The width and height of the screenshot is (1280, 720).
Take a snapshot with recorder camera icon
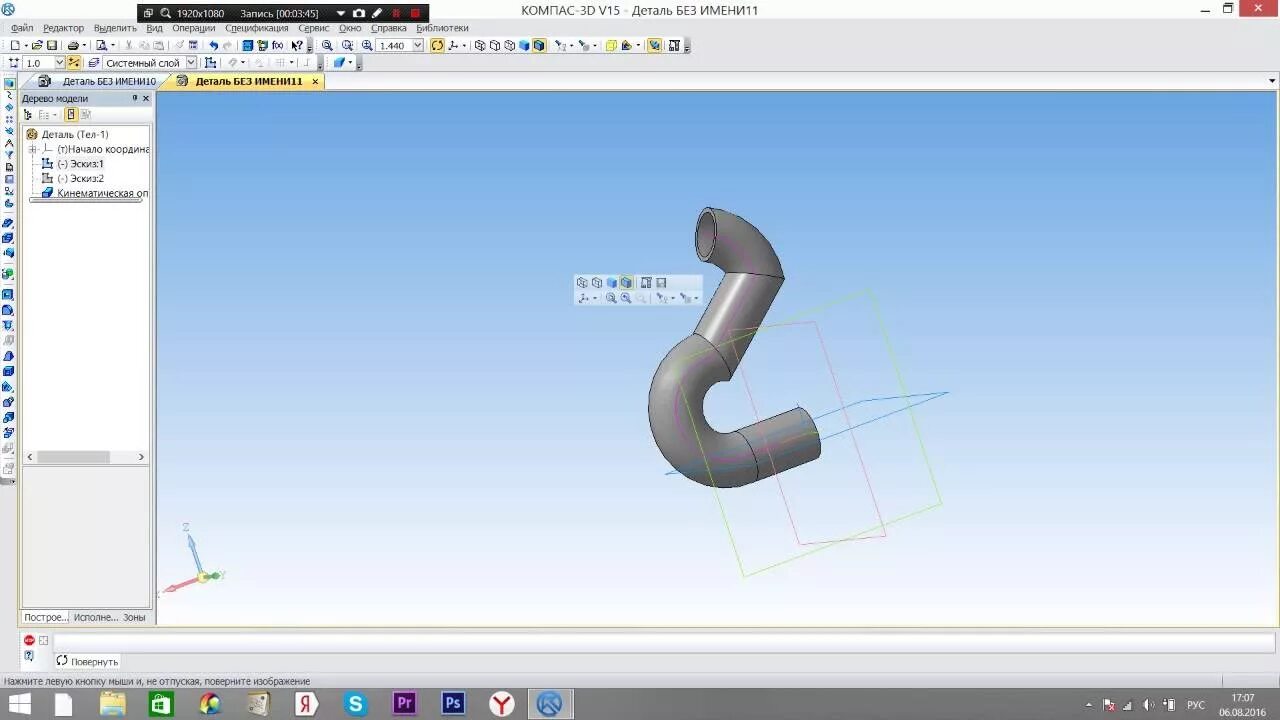(x=359, y=13)
